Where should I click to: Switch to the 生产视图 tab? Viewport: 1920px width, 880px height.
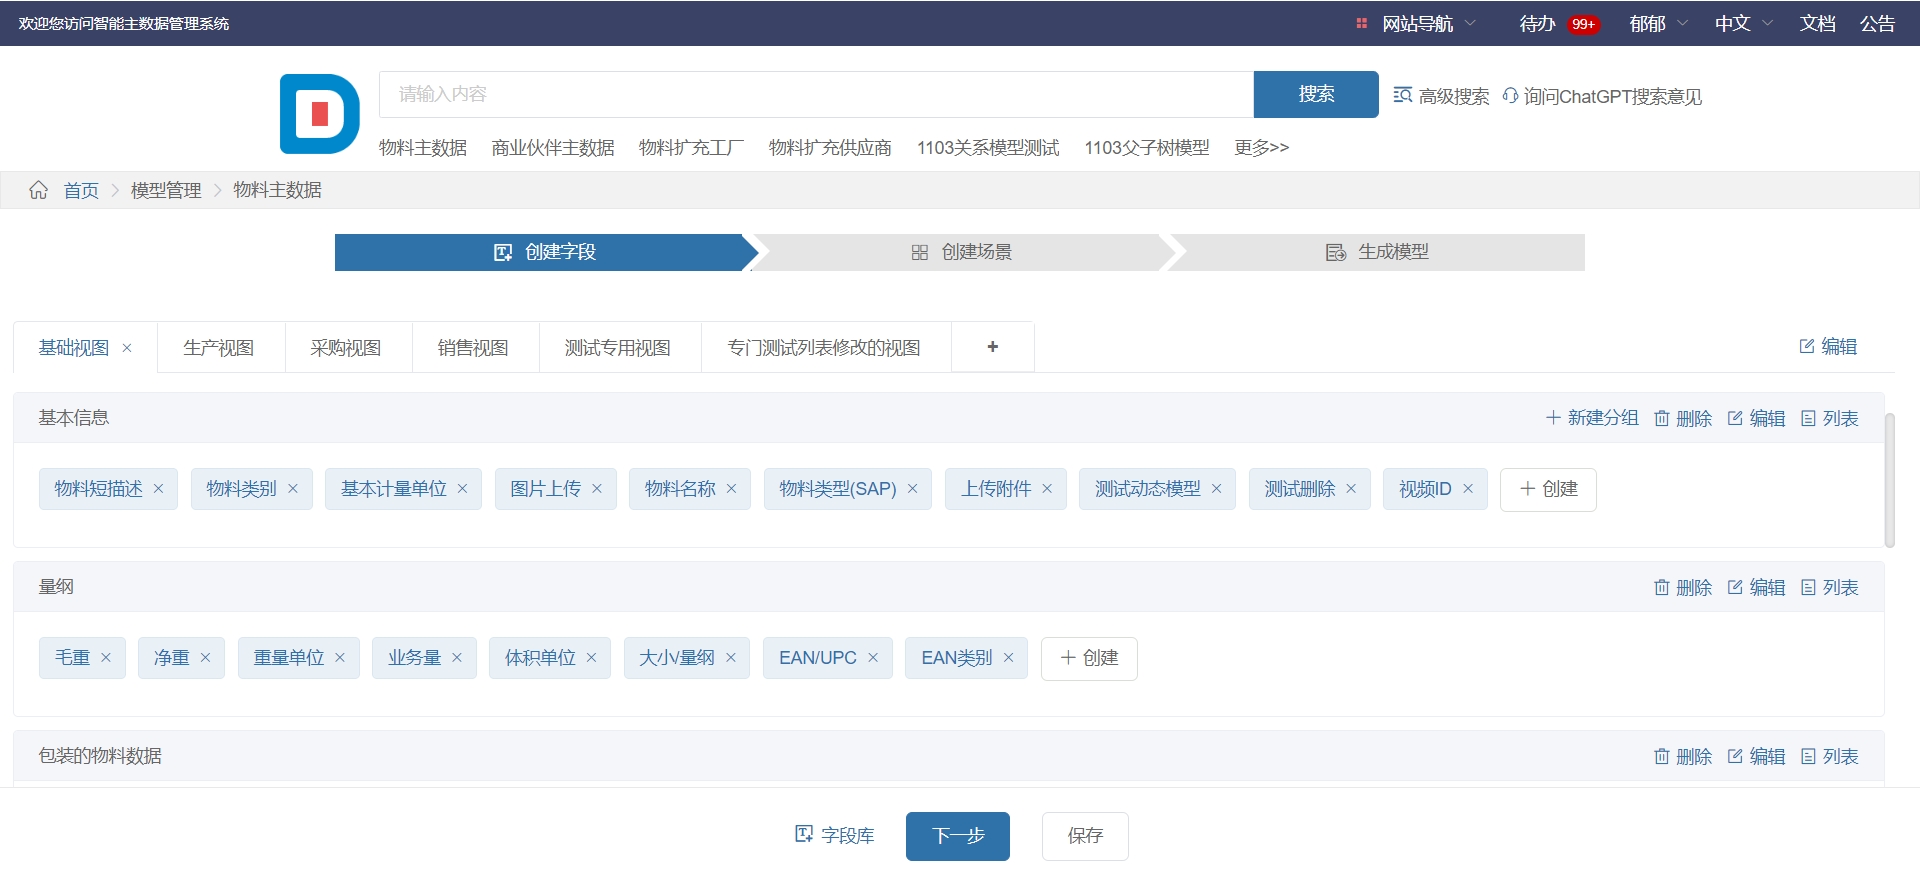click(219, 348)
